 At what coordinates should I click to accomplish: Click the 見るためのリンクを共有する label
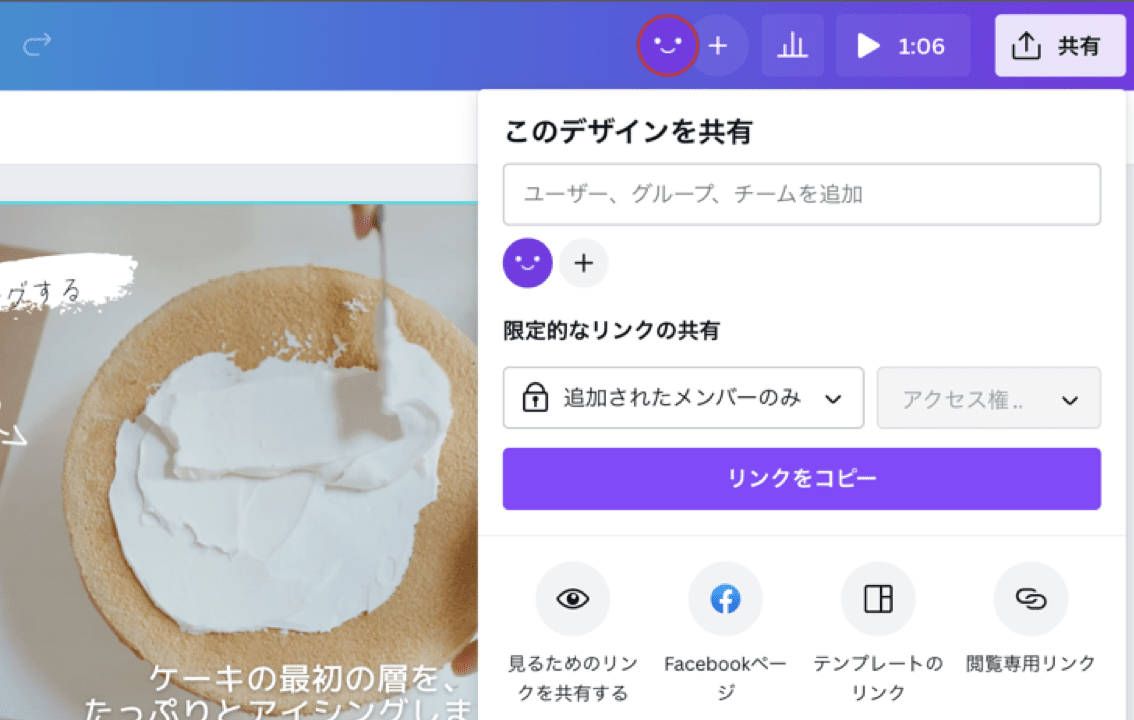tap(573, 677)
